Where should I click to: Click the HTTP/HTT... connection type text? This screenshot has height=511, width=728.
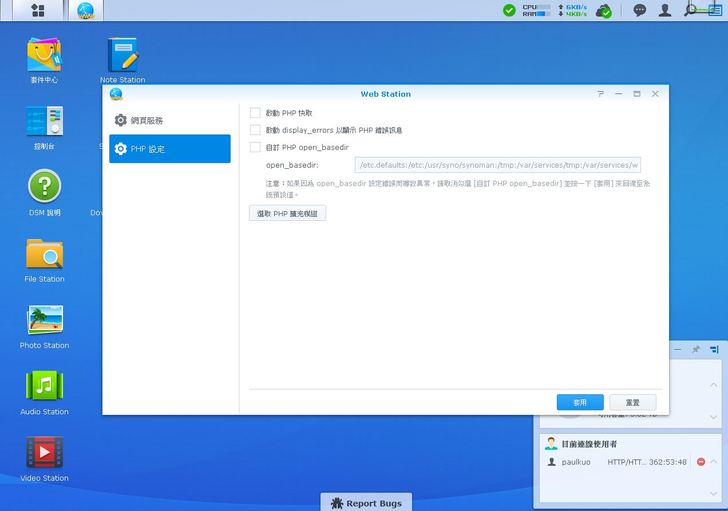[626, 462]
